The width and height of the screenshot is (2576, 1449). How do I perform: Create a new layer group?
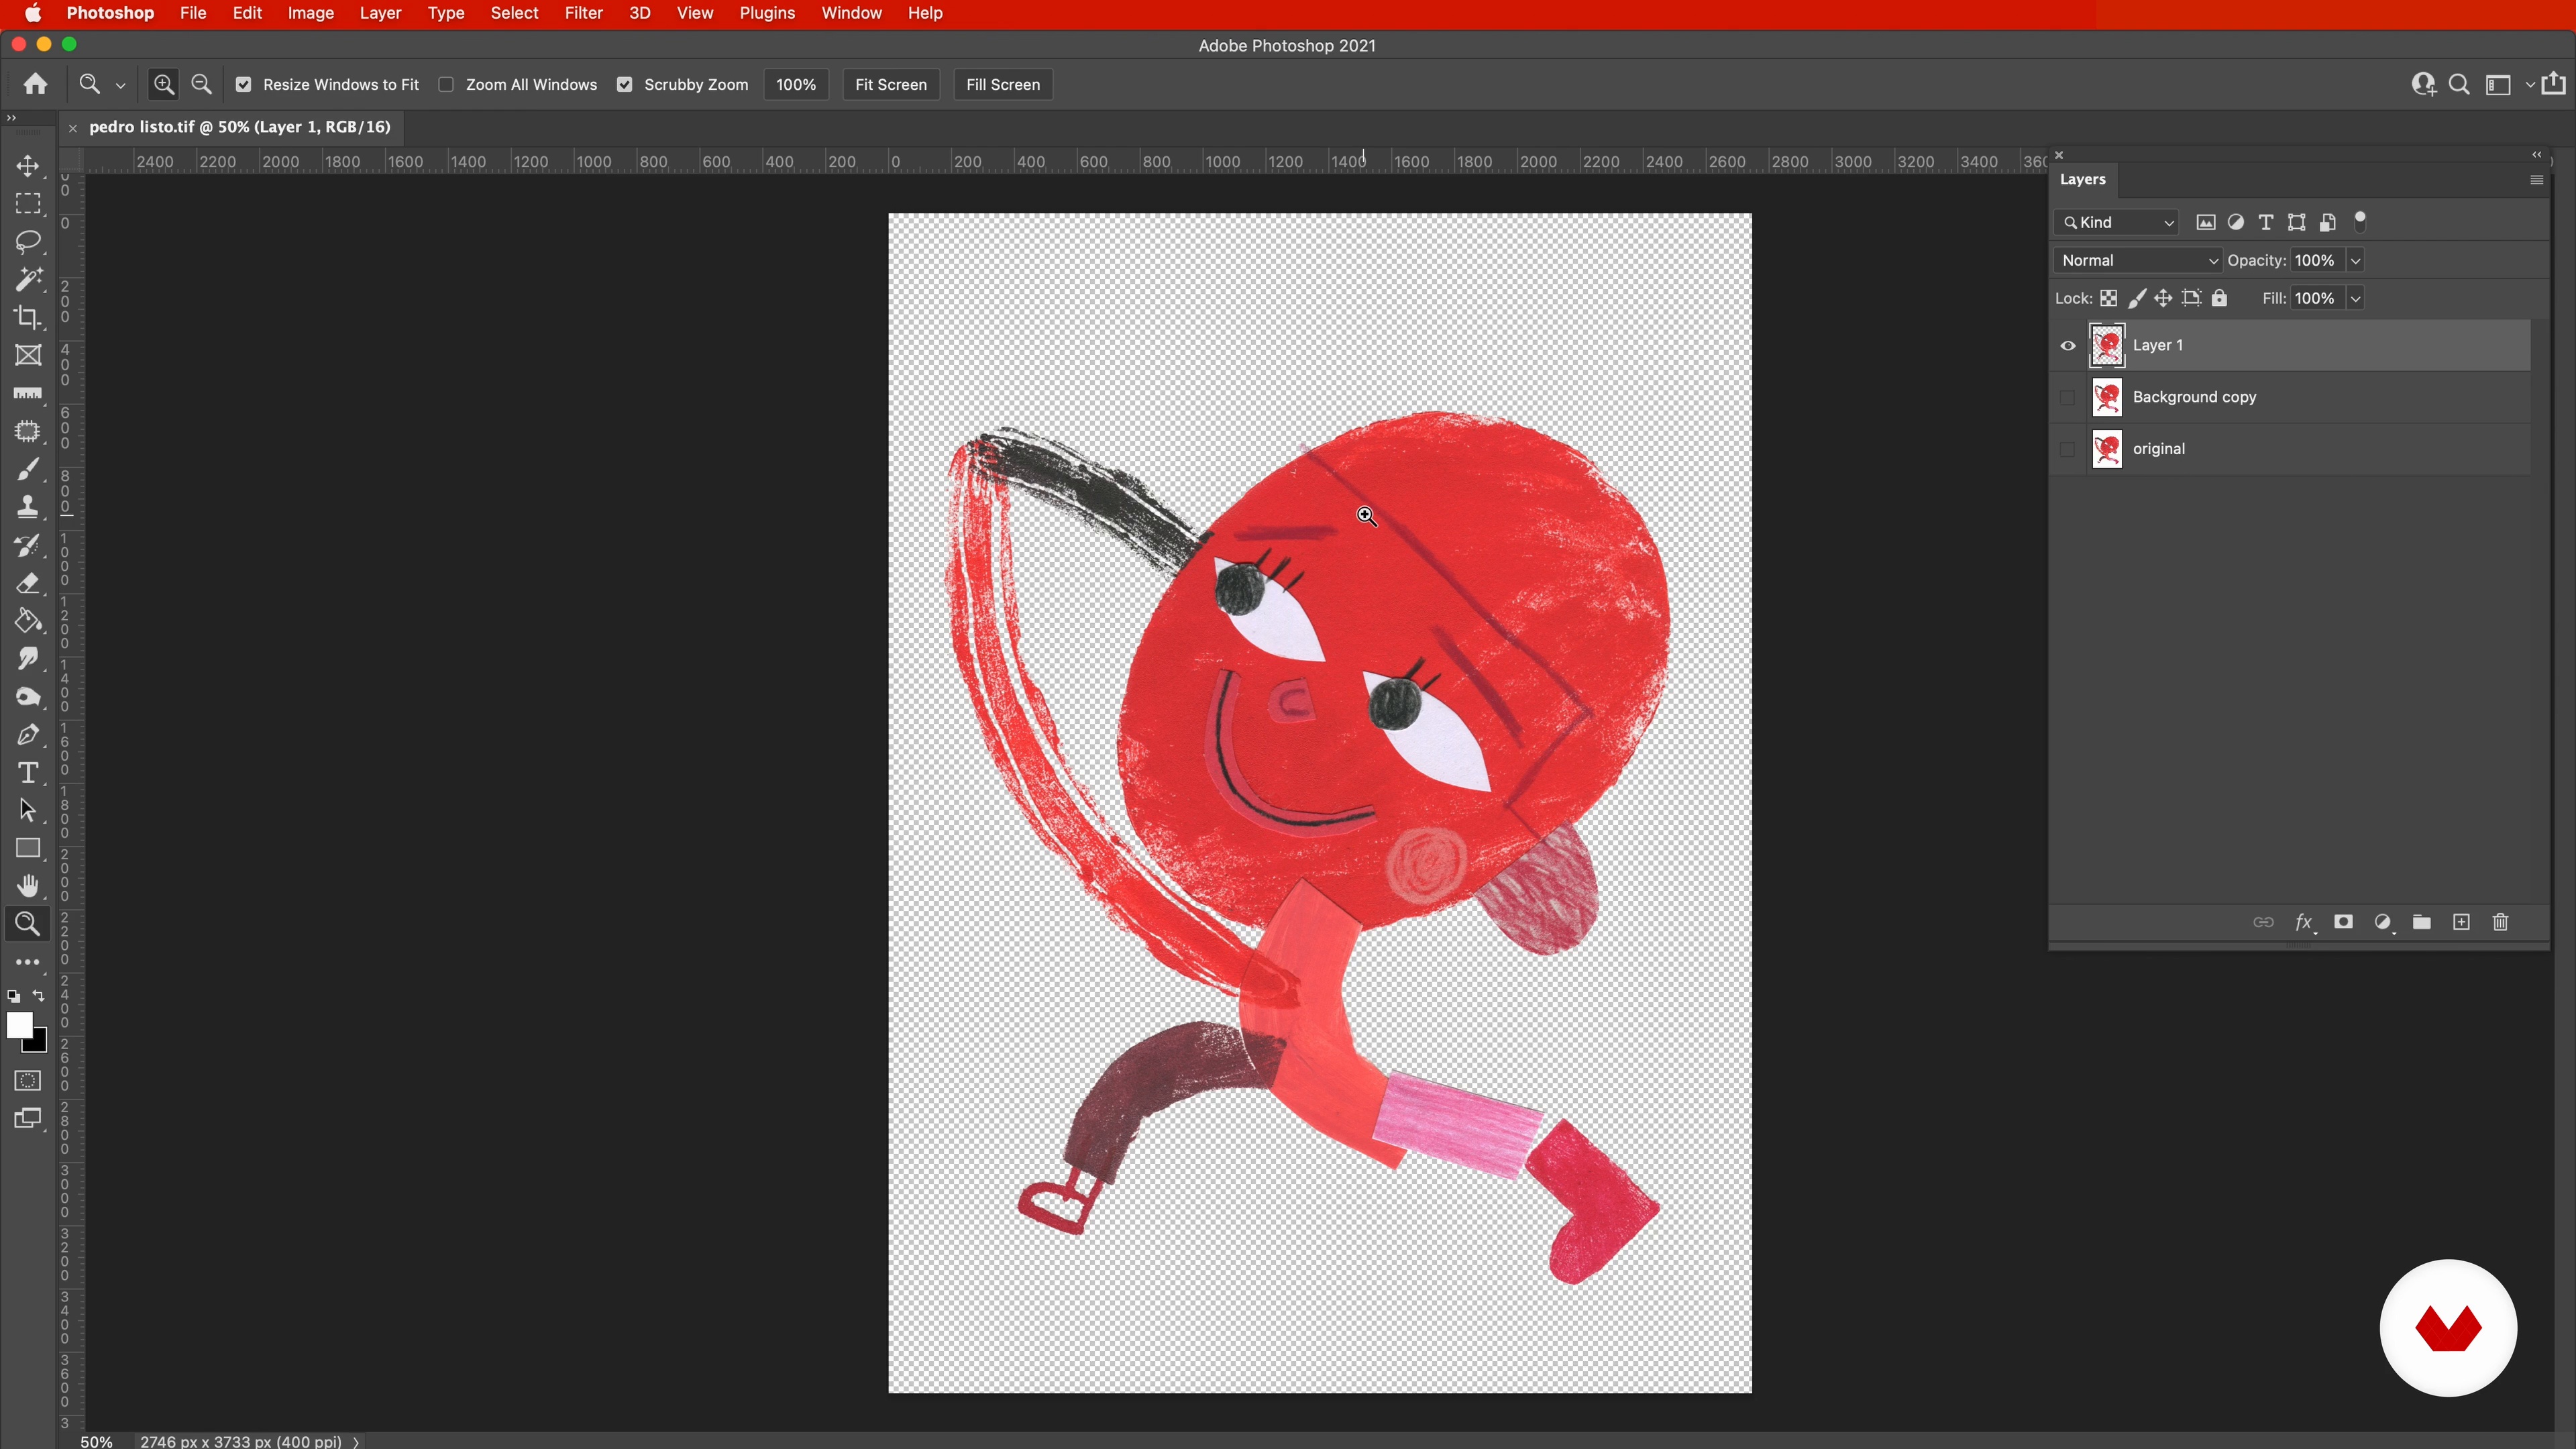[x=2422, y=922]
